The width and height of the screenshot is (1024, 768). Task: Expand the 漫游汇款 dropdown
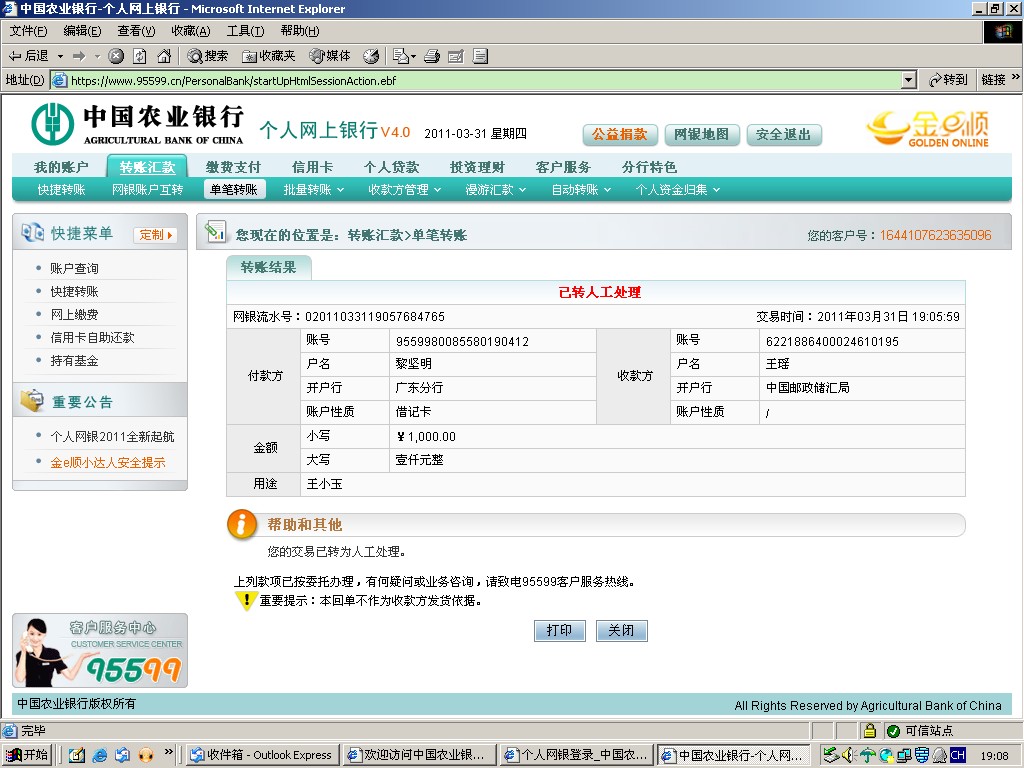click(496, 189)
